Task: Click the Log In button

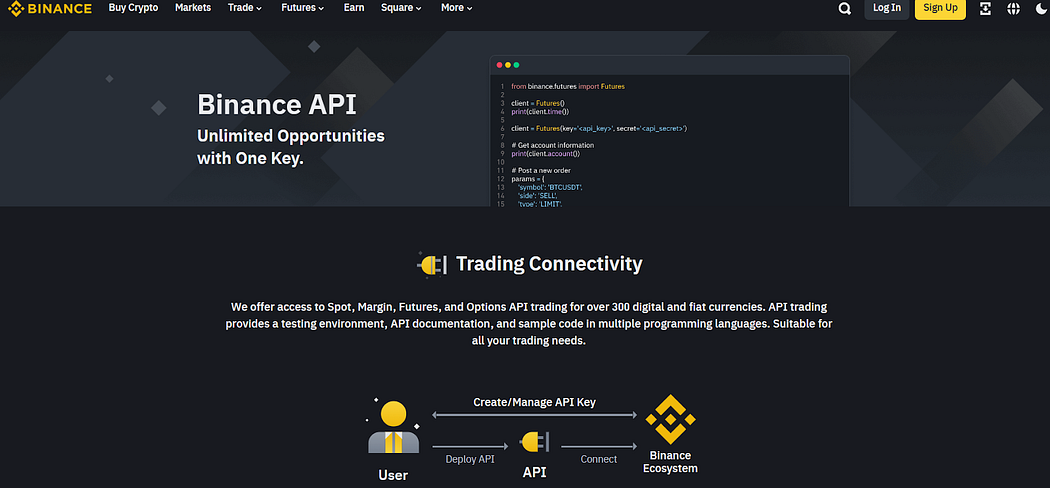Action: pos(887,8)
